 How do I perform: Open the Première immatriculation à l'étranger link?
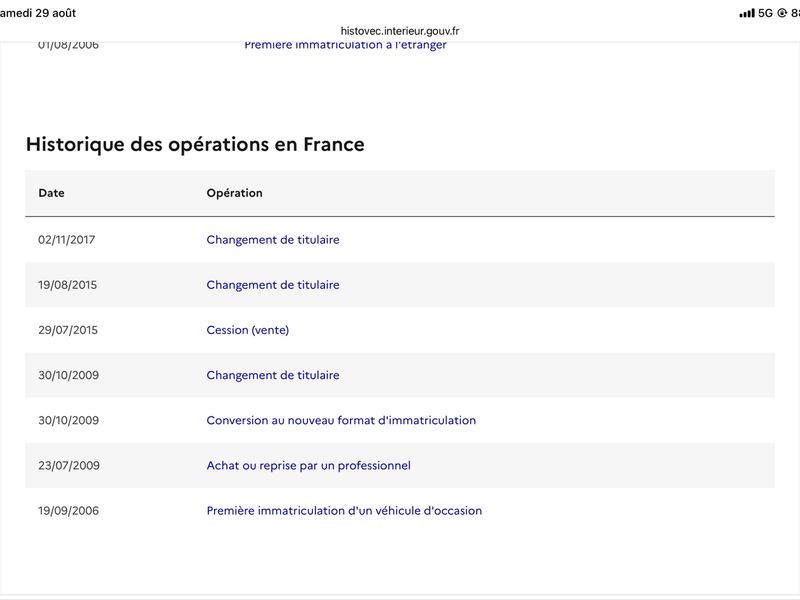pos(345,44)
